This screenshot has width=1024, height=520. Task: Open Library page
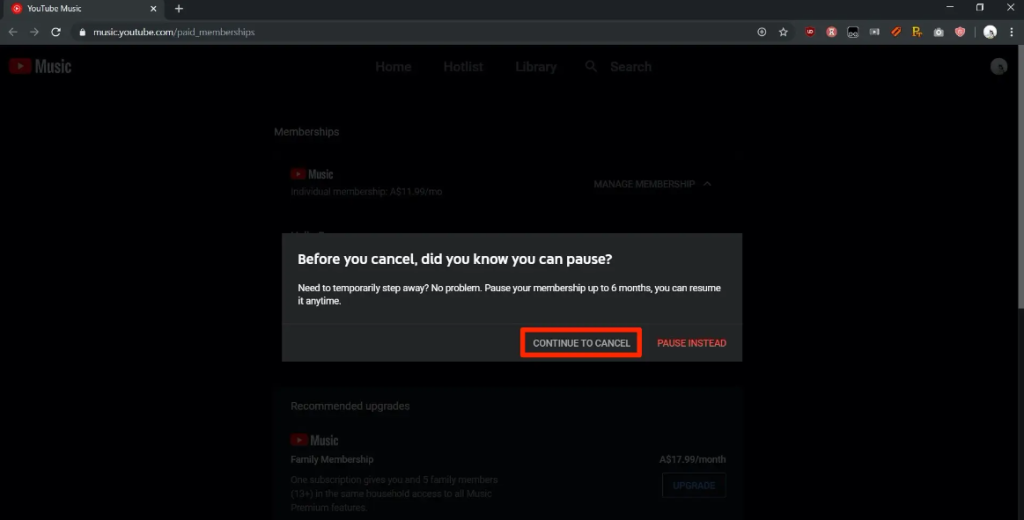[x=536, y=67]
